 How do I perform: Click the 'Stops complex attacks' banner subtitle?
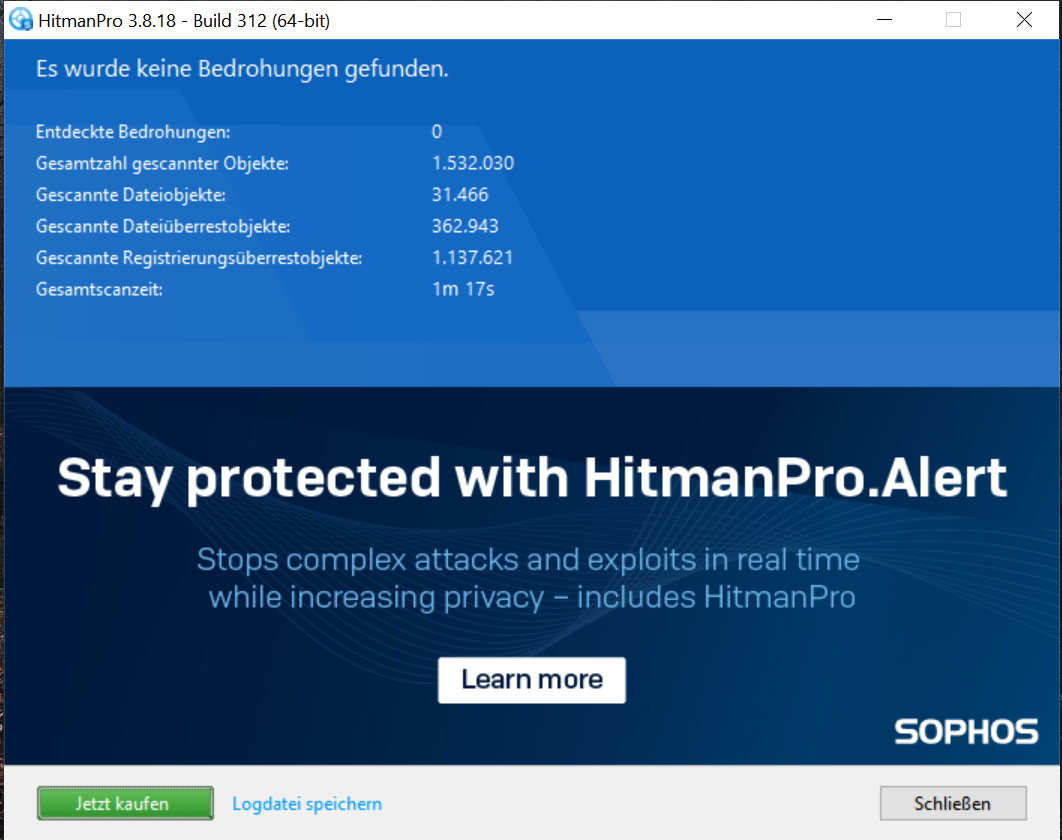pyautogui.click(x=528, y=579)
